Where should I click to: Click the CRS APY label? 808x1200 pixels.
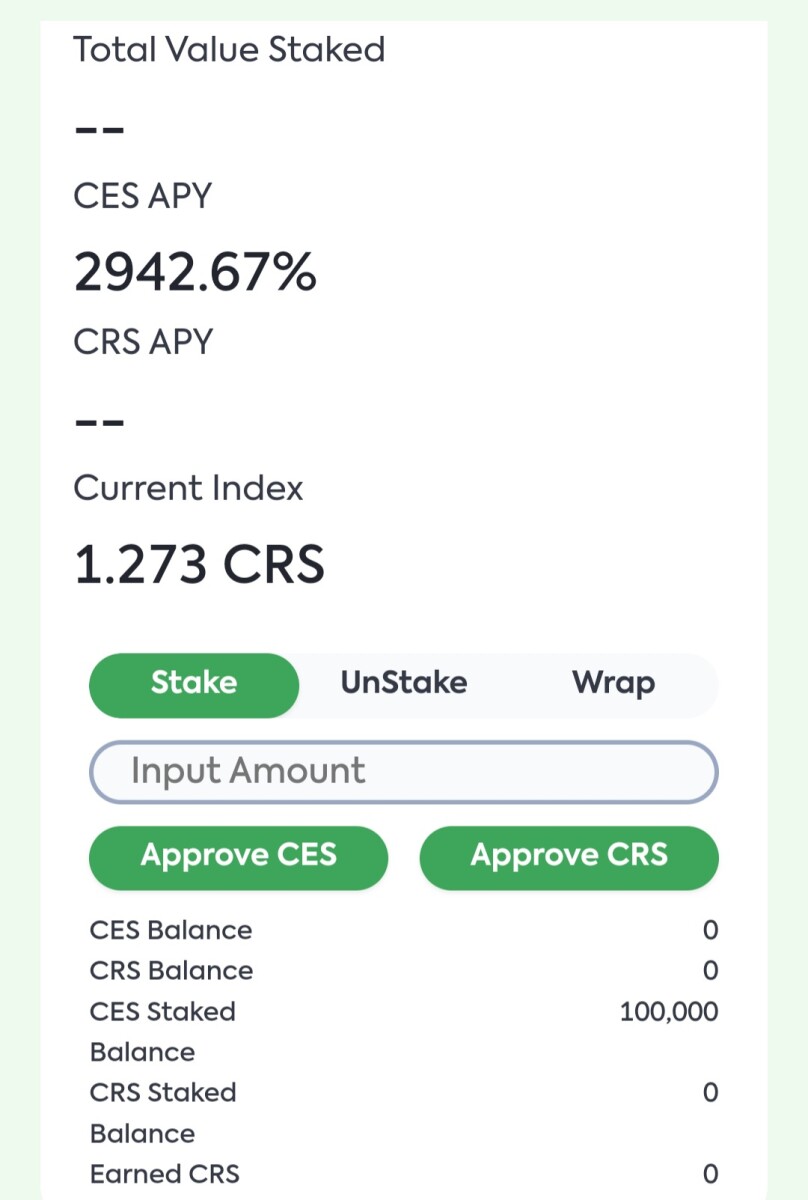[x=142, y=341]
